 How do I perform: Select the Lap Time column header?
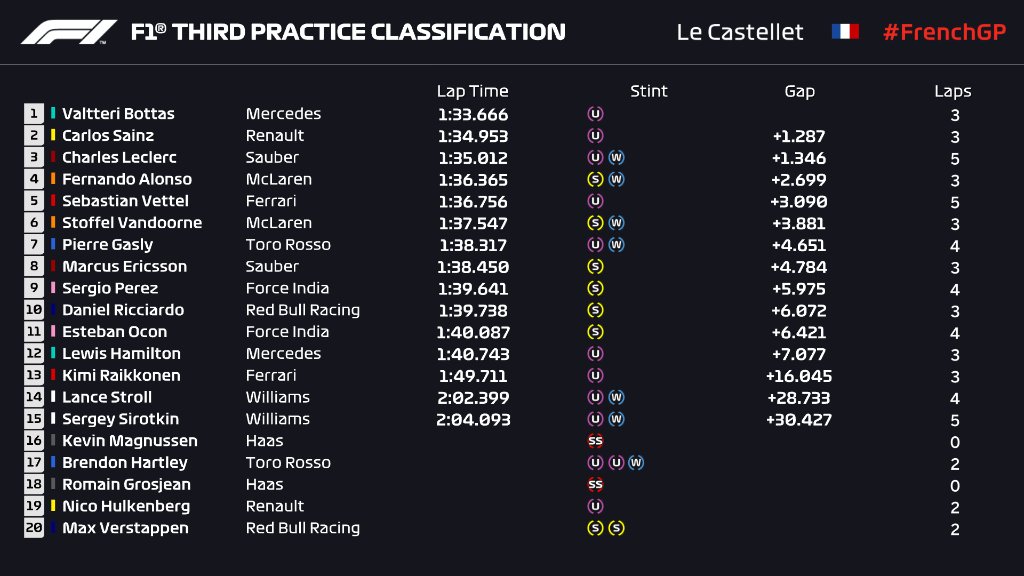click(x=472, y=91)
